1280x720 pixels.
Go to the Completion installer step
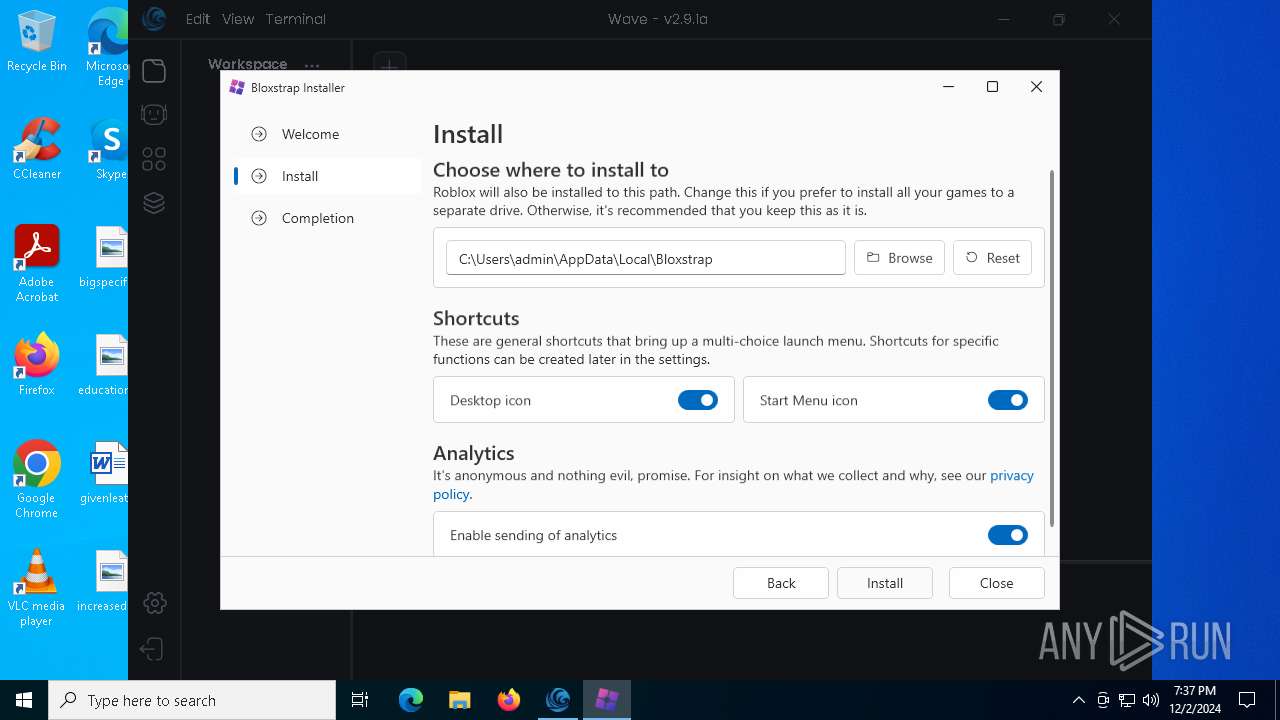[327, 218]
